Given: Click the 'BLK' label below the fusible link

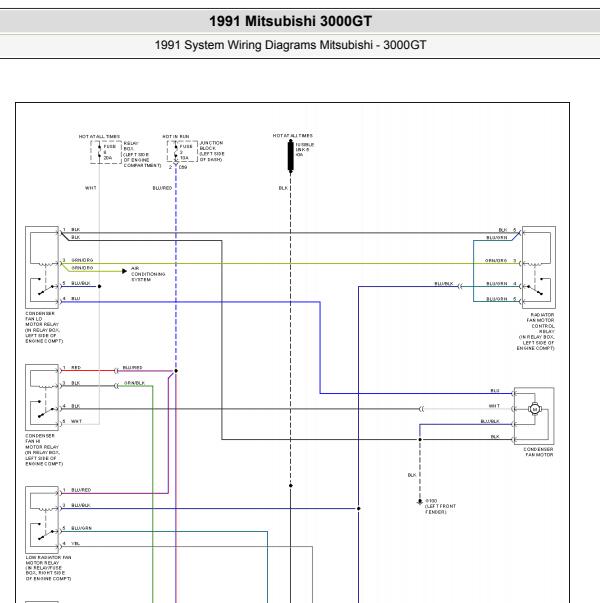Looking at the screenshot, I should pos(283,188).
